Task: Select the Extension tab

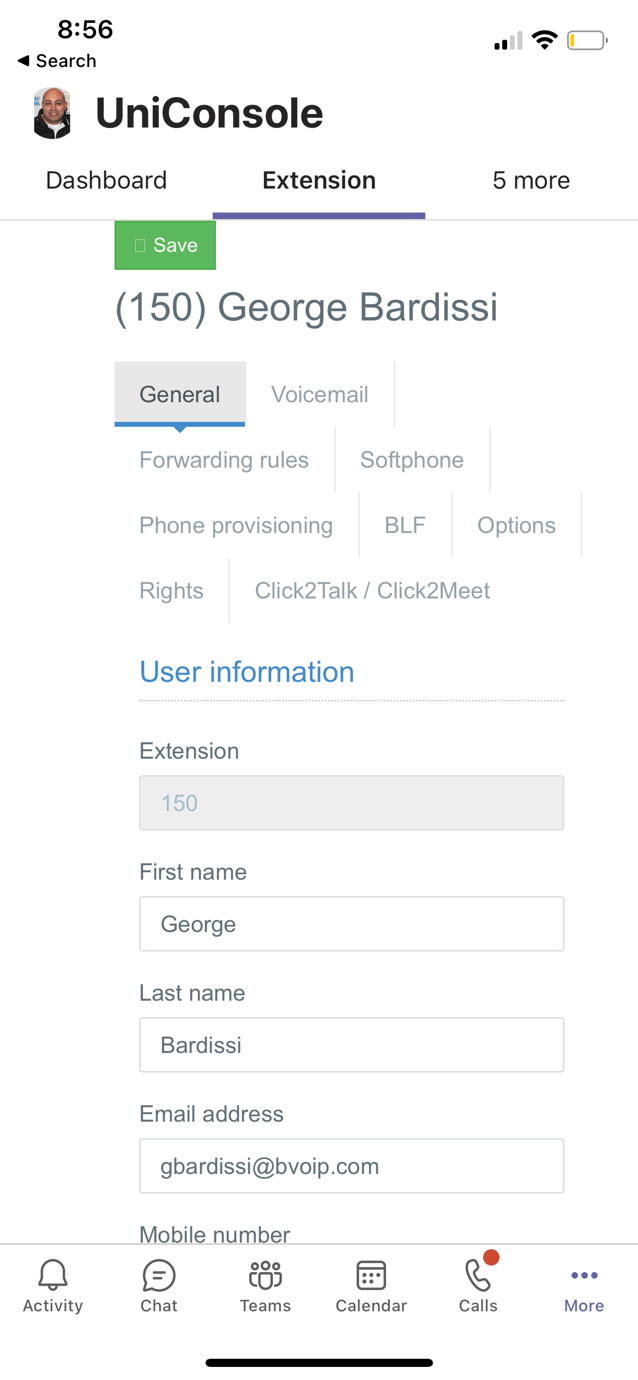Action: [319, 180]
